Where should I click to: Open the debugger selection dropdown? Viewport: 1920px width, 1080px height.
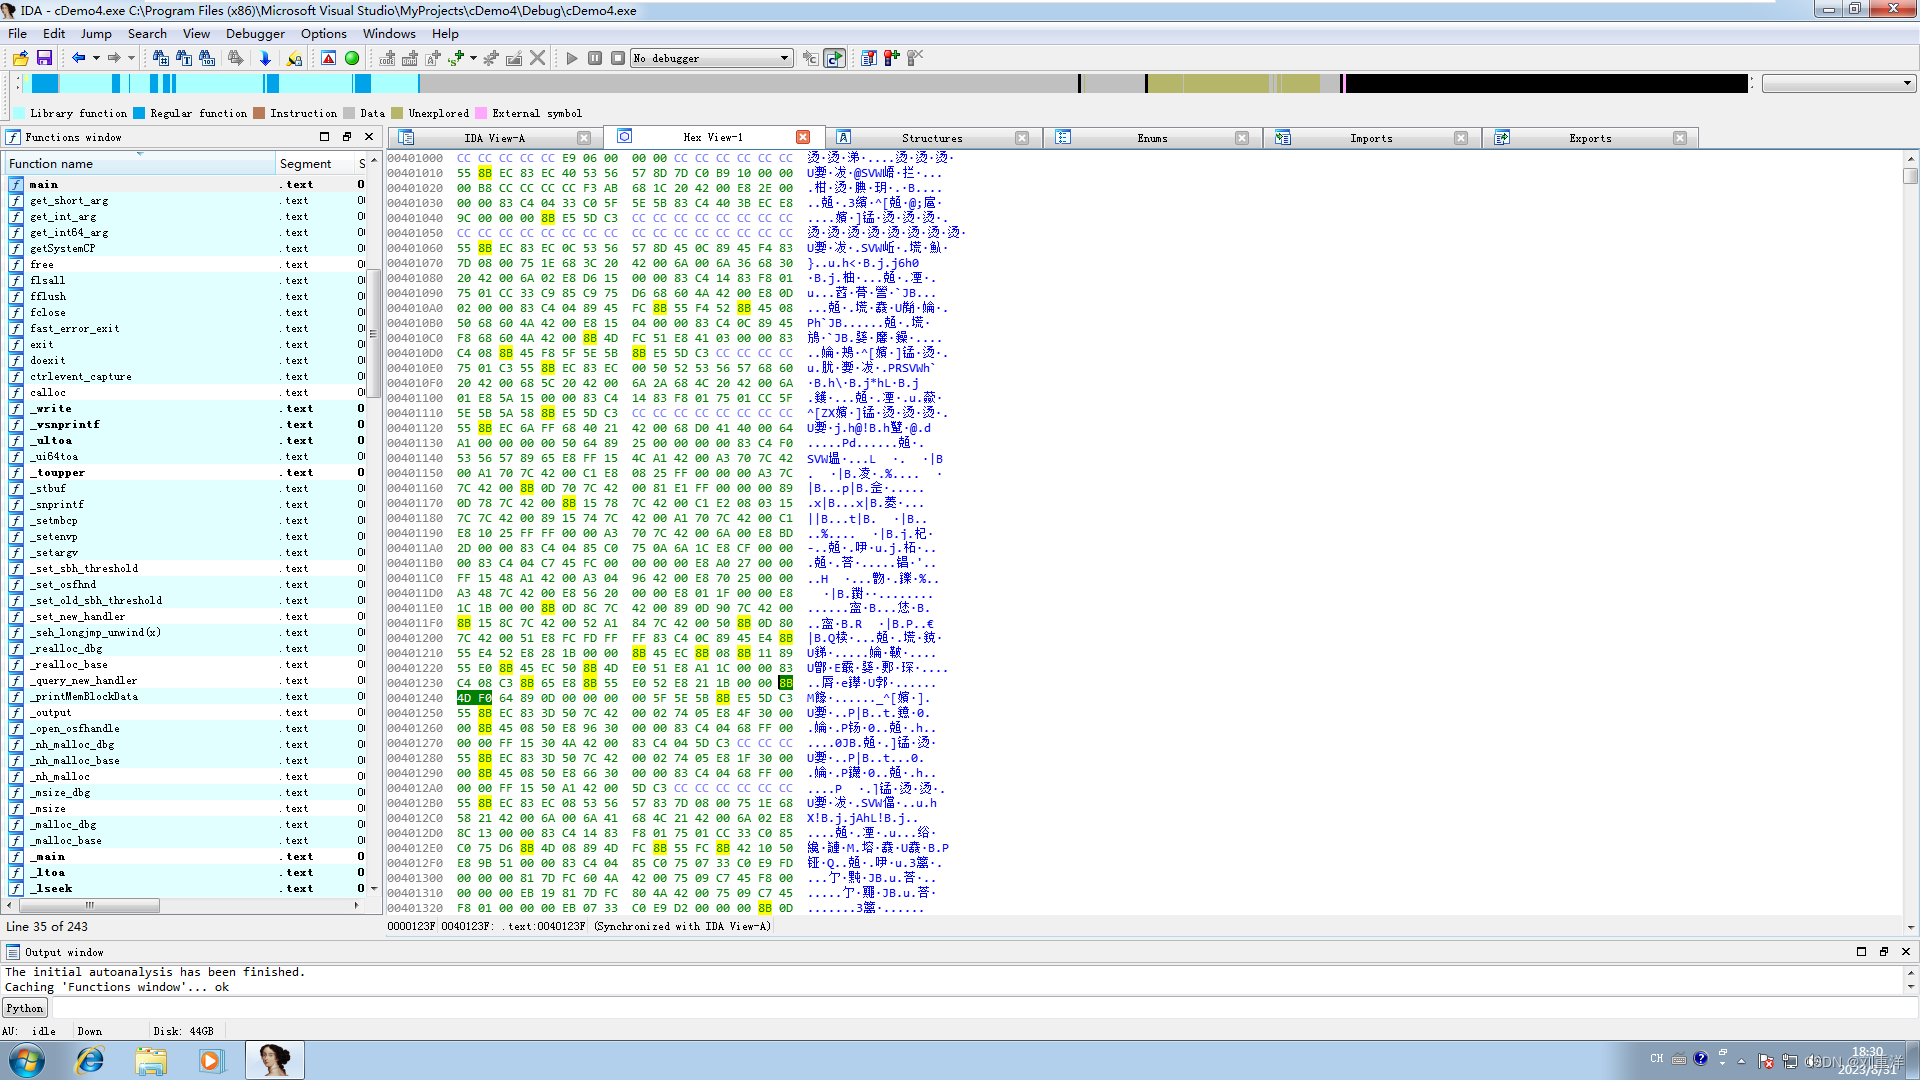coord(785,58)
